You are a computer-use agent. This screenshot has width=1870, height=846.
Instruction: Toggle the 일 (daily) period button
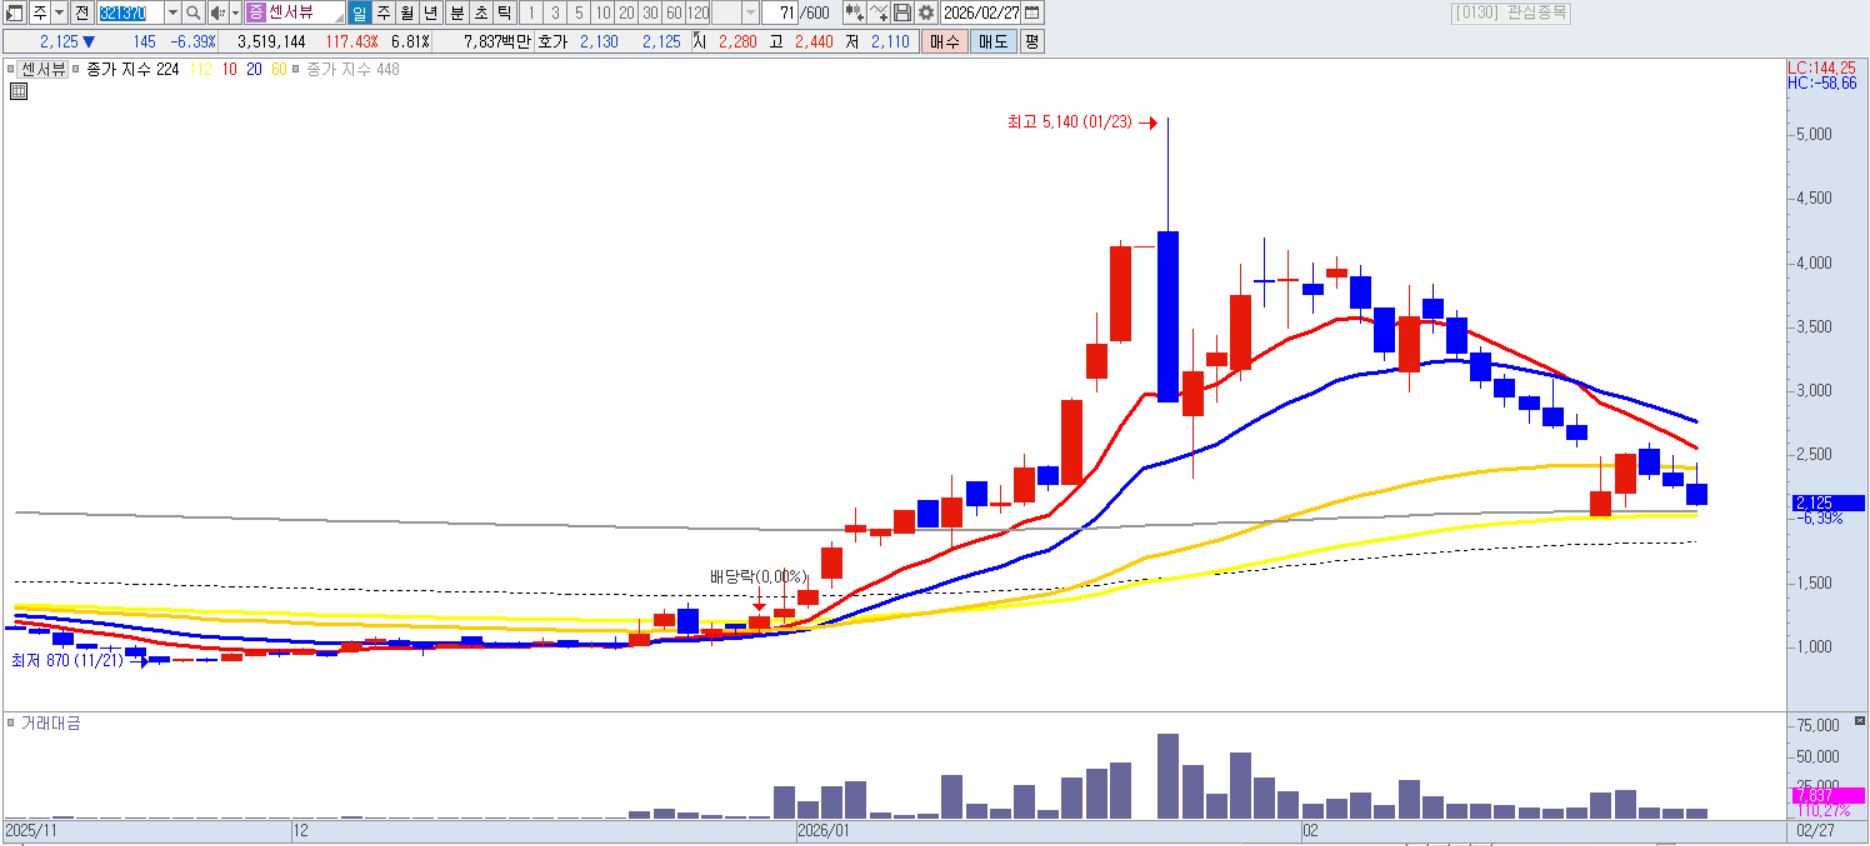(x=359, y=13)
